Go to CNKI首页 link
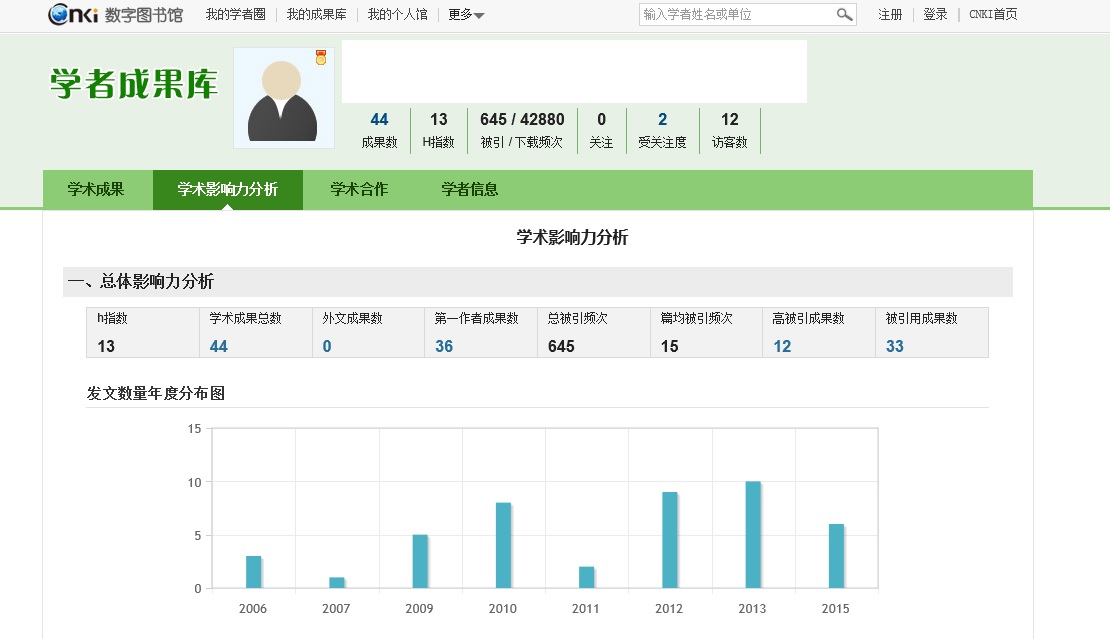The image size is (1110, 639). tap(993, 15)
